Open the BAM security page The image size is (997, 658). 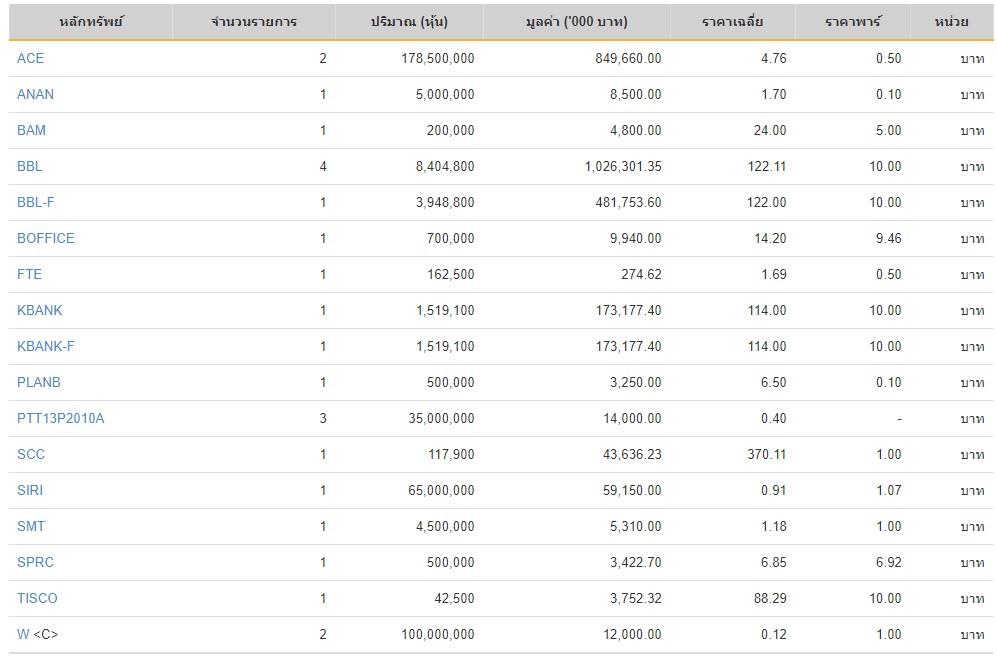(x=32, y=130)
